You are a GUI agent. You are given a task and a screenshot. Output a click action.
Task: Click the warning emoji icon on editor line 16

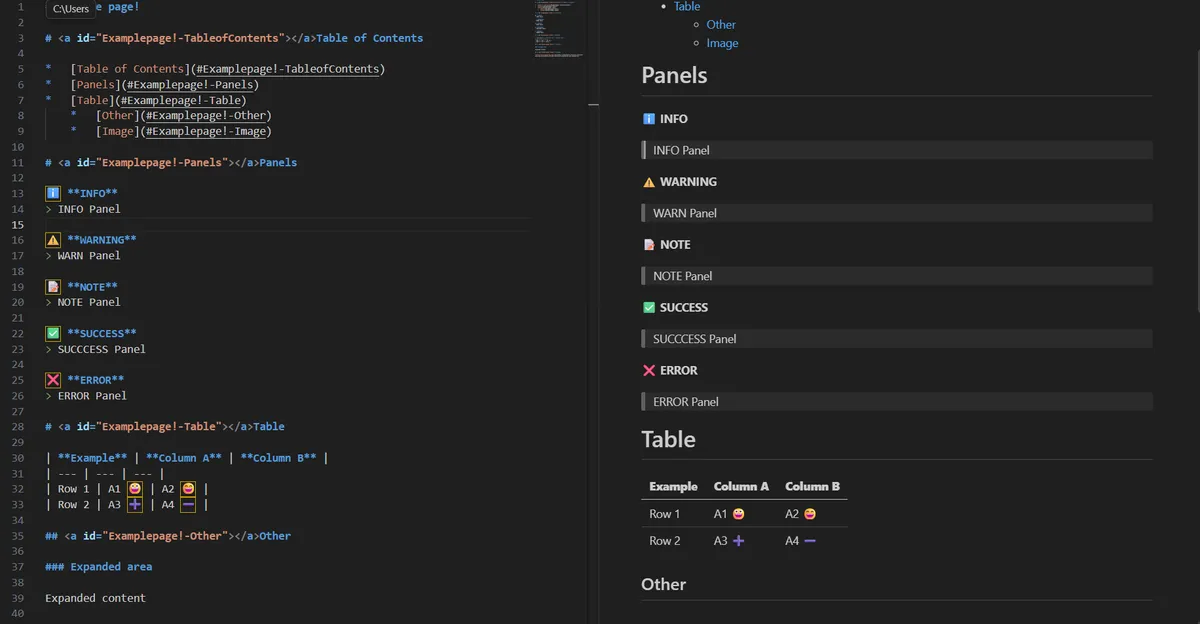point(53,240)
